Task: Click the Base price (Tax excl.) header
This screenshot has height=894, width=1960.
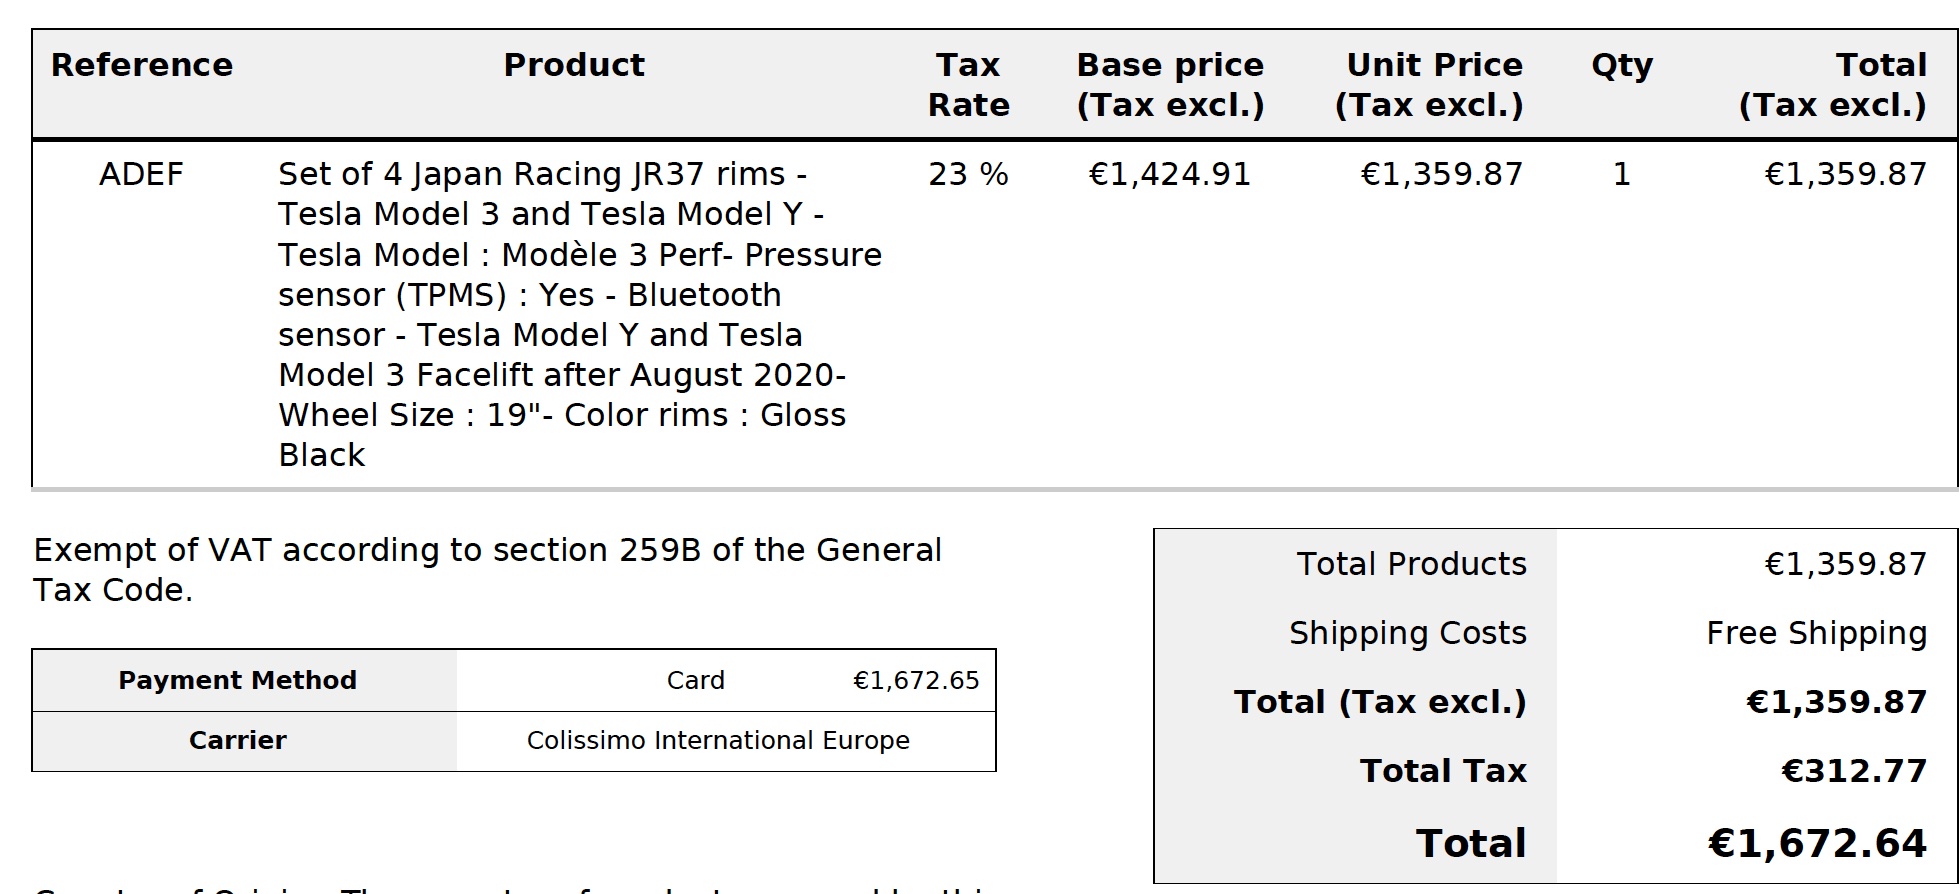Action: (x=1170, y=85)
